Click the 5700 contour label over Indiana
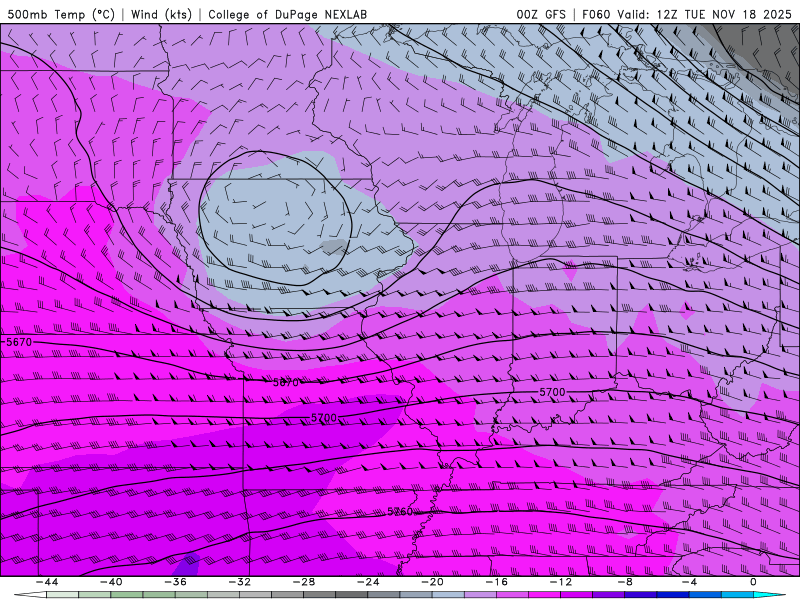Screen dimensions: 800x600 point(553,392)
